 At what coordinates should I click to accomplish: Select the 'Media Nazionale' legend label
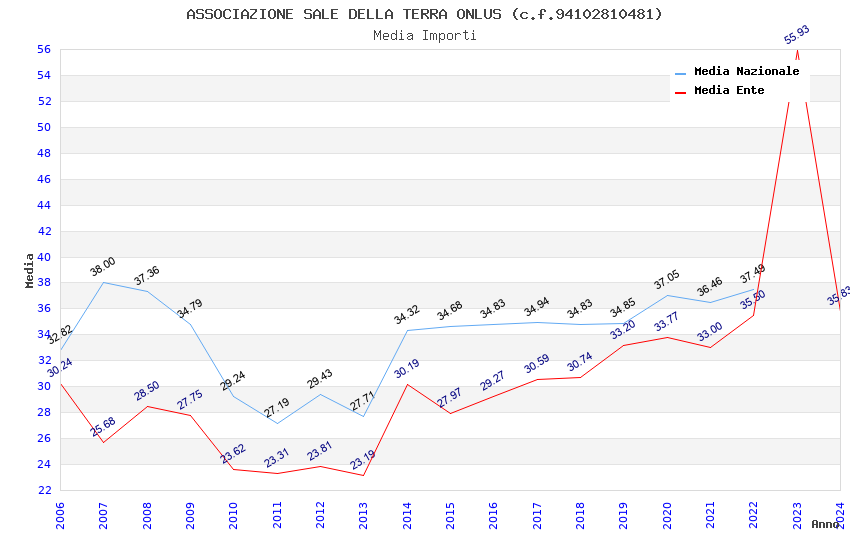(x=746, y=71)
